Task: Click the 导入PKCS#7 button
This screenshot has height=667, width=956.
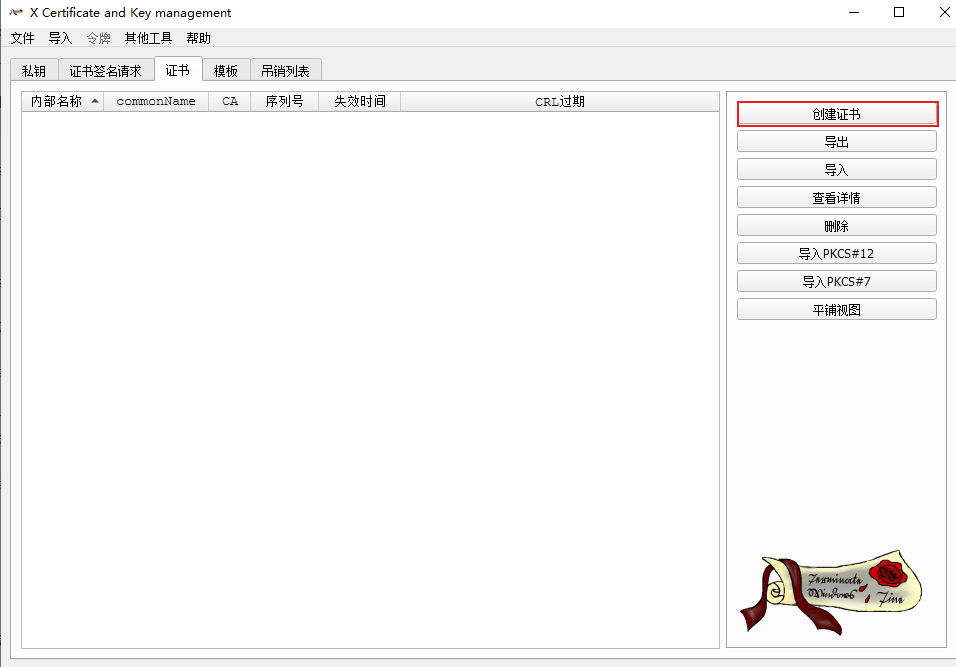Action: point(836,281)
